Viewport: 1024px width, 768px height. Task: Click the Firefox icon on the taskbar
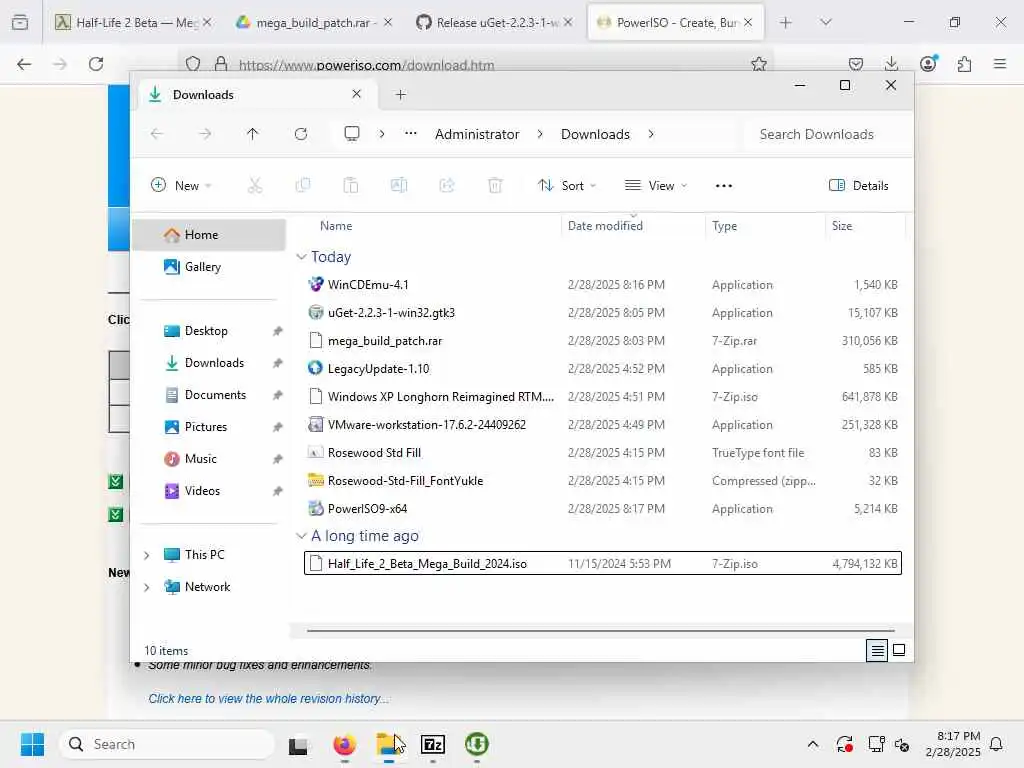(345, 744)
